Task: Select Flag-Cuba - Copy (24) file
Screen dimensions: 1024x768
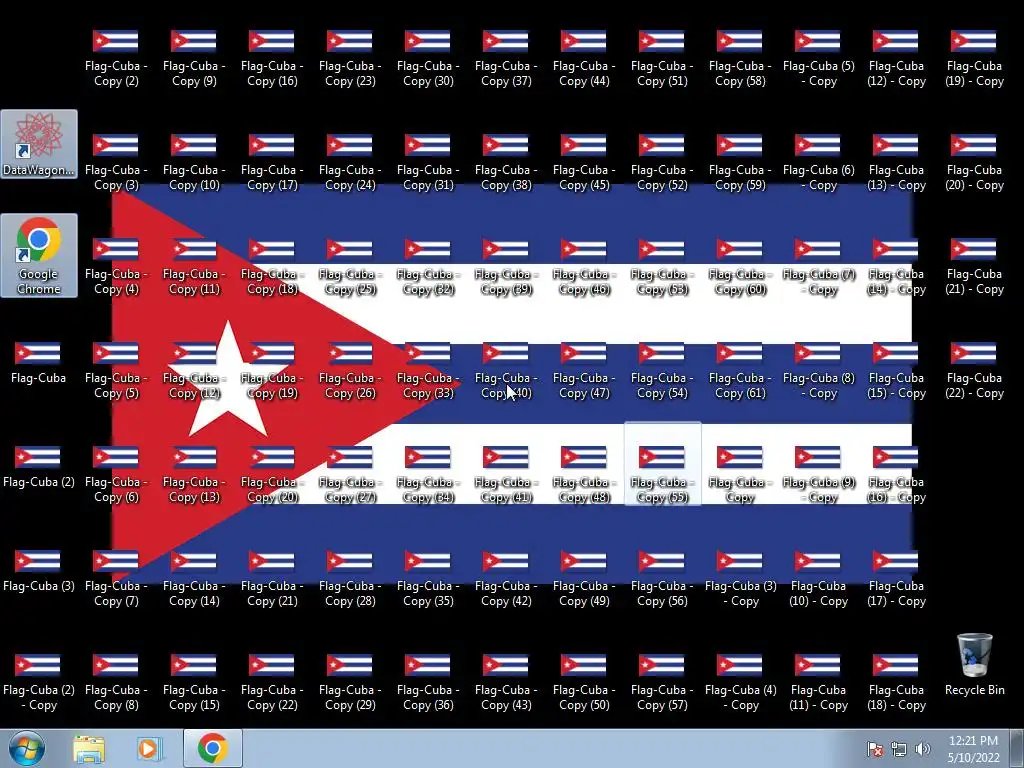Action: coord(349,163)
